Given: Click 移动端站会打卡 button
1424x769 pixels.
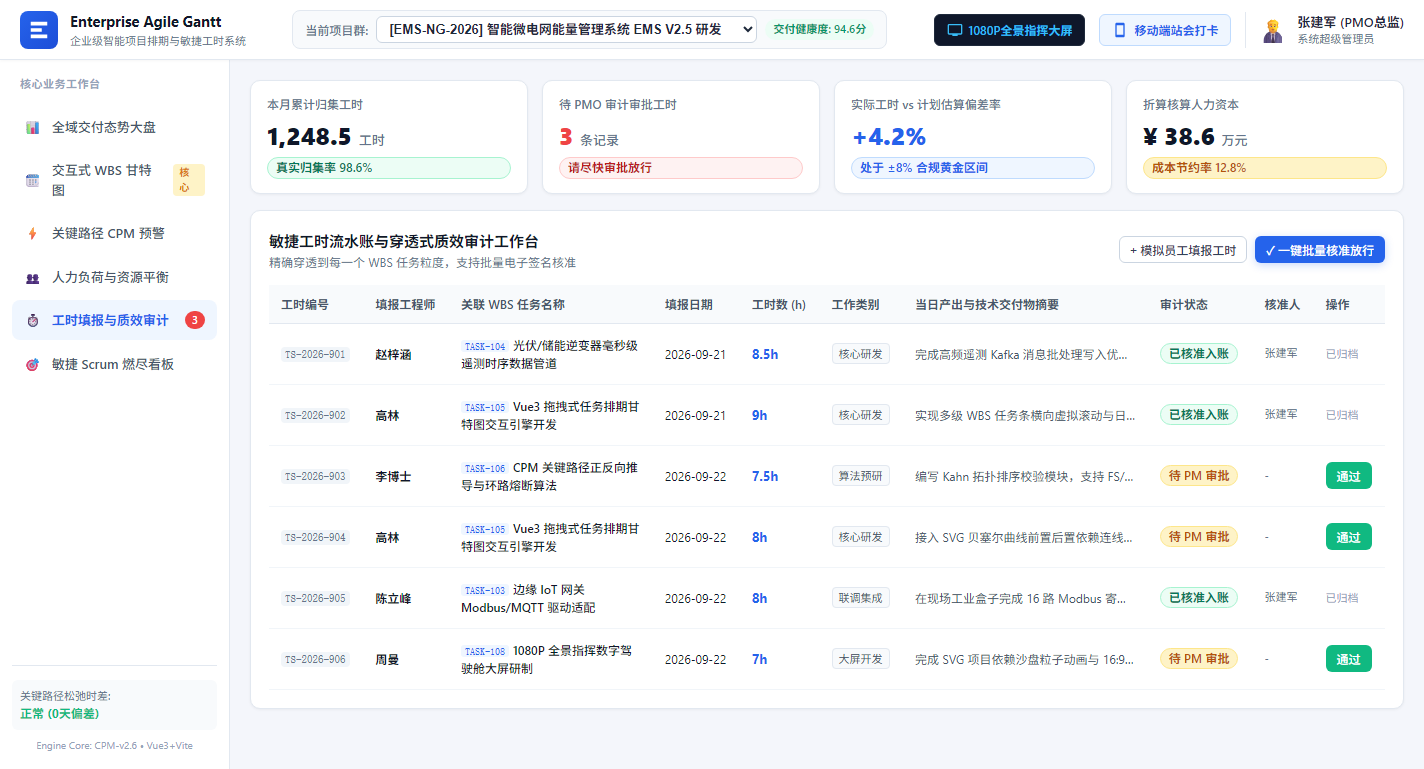Looking at the screenshot, I should 1165,30.
